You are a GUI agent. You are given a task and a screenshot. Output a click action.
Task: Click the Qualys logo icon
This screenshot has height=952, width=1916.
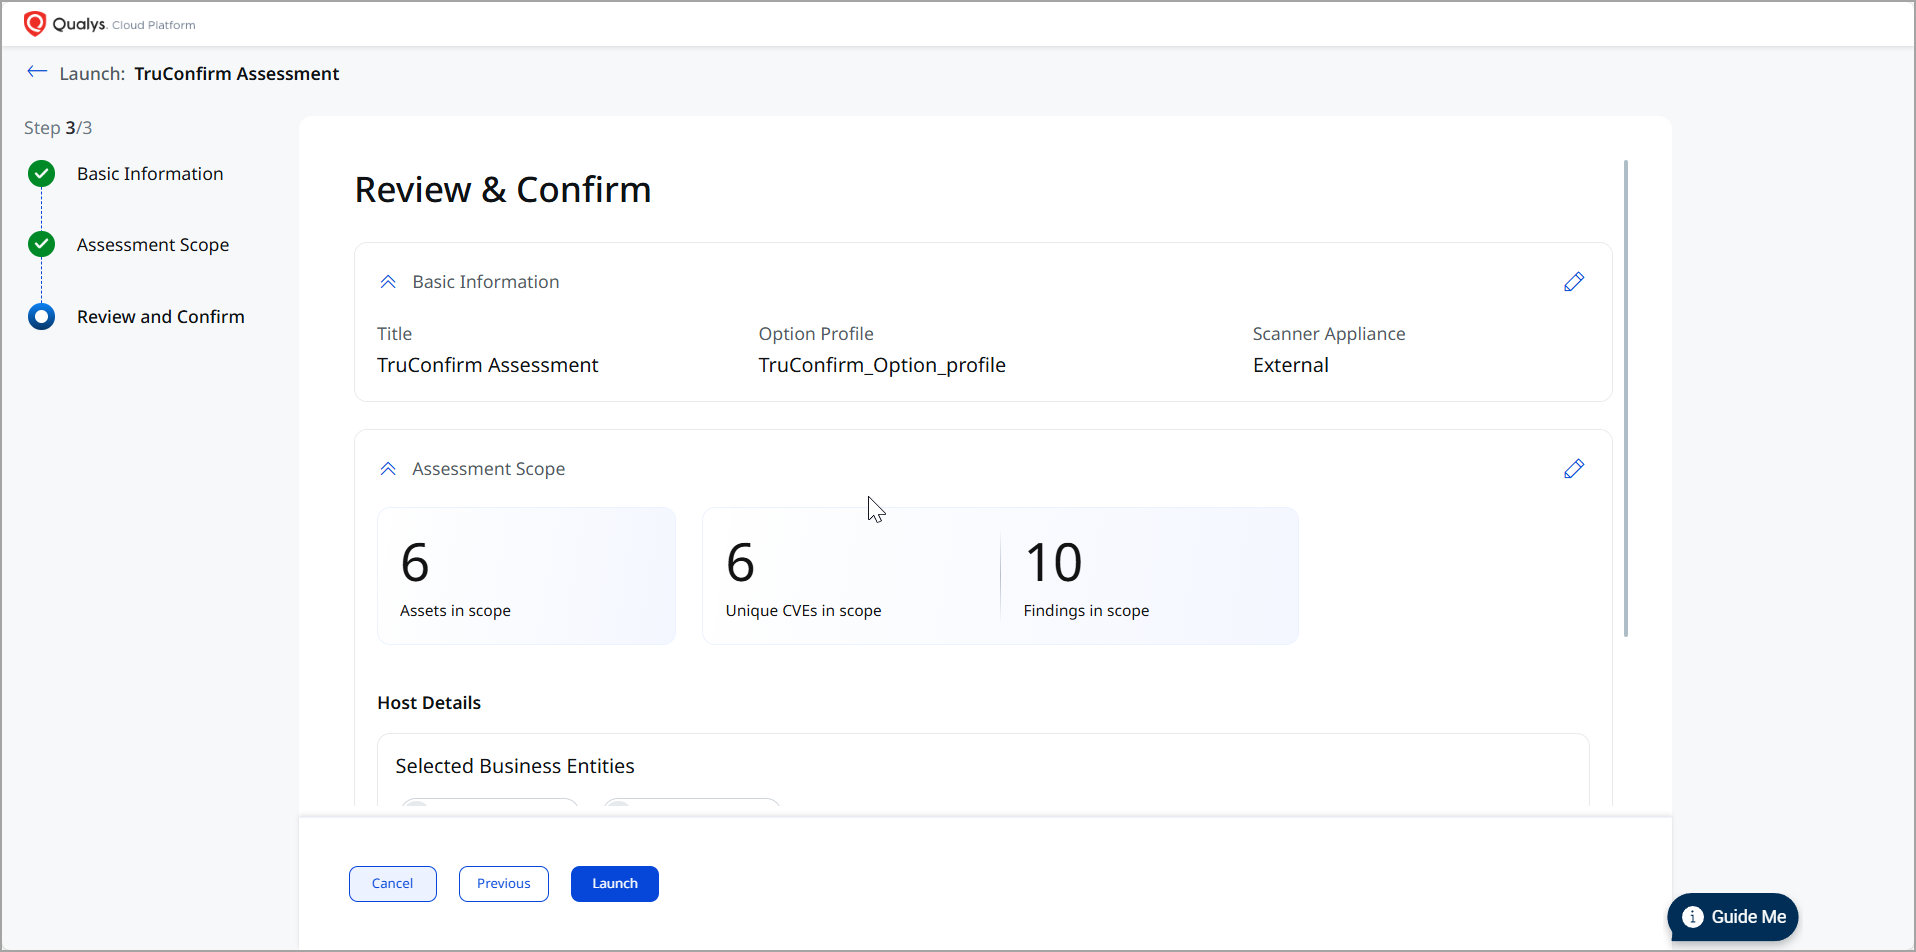click(35, 23)
